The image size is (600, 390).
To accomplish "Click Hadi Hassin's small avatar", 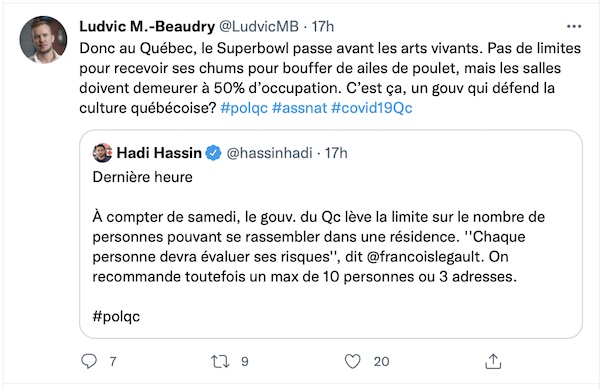I will point(102,153).
